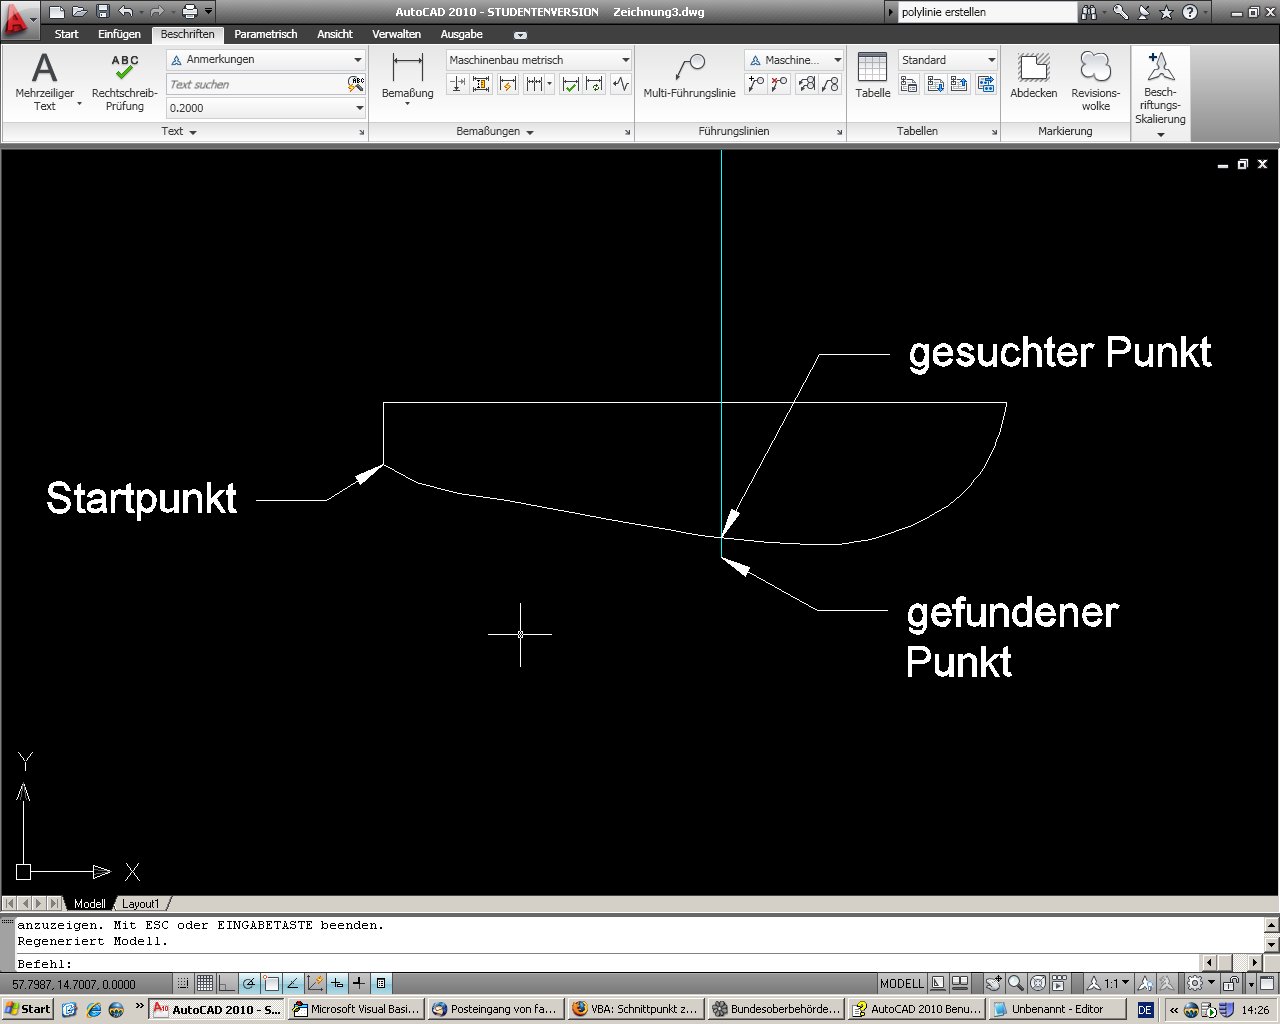Click the polylinie erstellen search field

pos(987,12)
